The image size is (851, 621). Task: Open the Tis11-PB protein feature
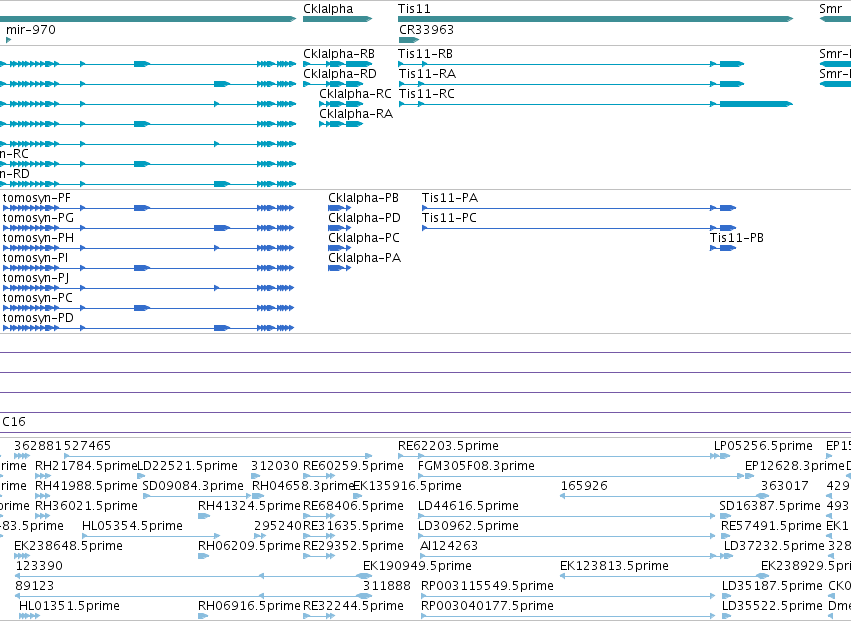tap(723, 248)
